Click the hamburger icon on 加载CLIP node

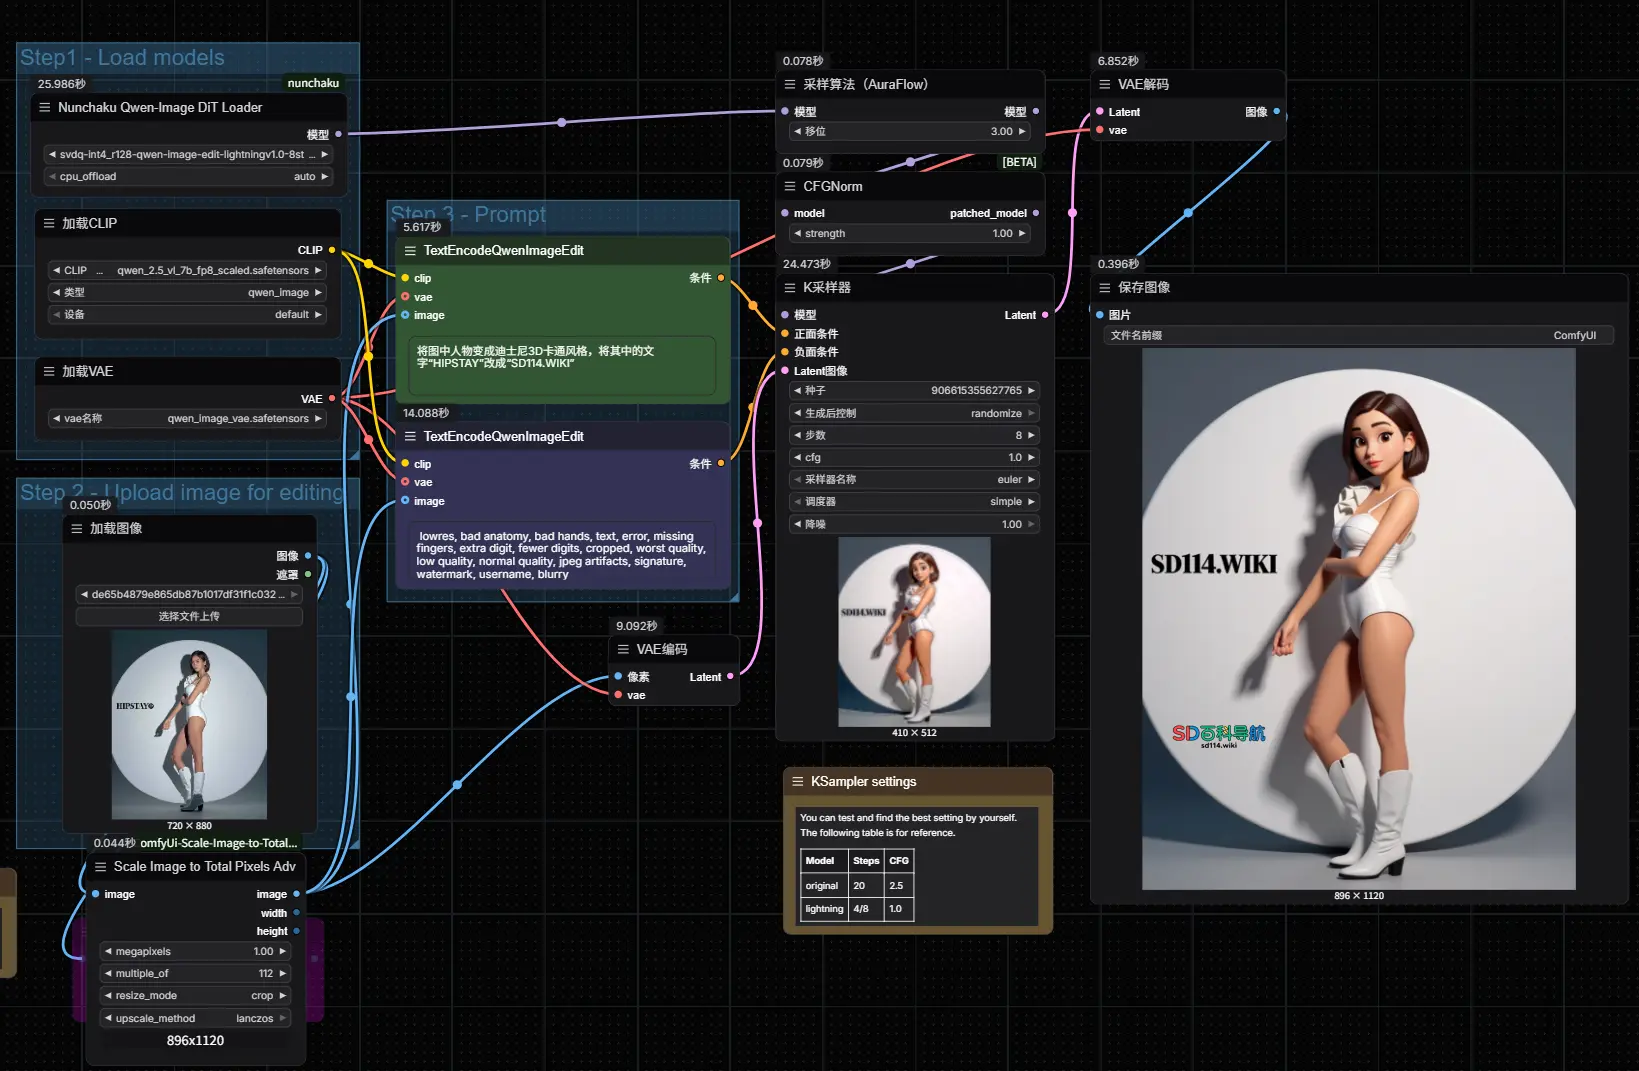point(49,223)
